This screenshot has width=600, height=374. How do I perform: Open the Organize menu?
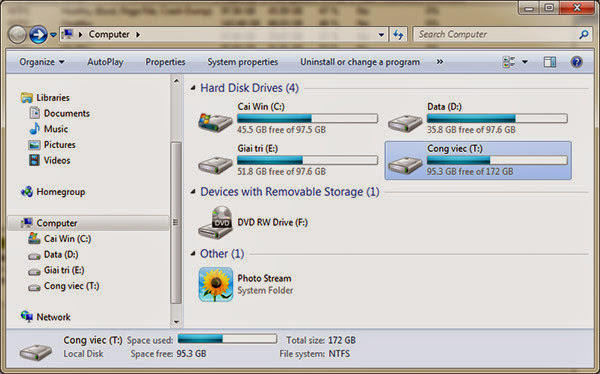coord(42,62)
